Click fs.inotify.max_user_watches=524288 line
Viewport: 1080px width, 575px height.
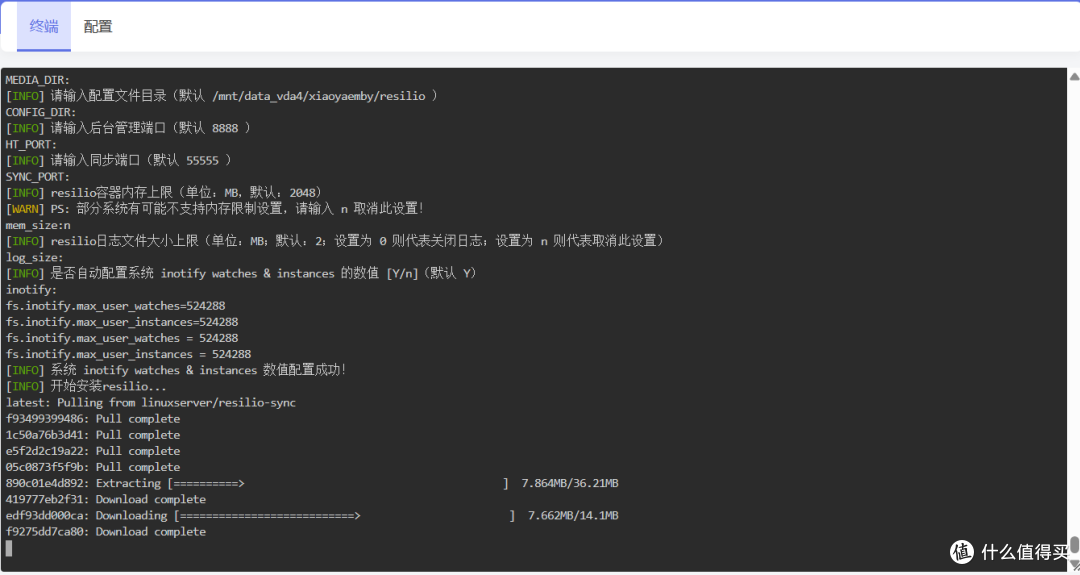coord(115,305)
